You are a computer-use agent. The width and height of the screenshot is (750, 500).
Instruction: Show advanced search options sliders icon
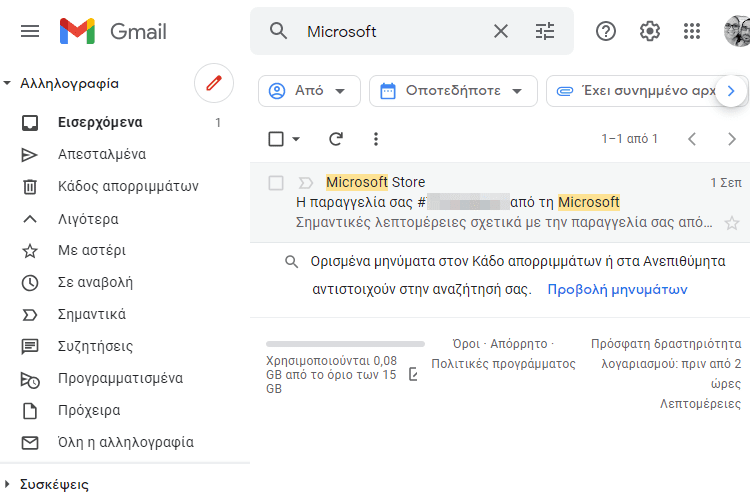(545, 32)
